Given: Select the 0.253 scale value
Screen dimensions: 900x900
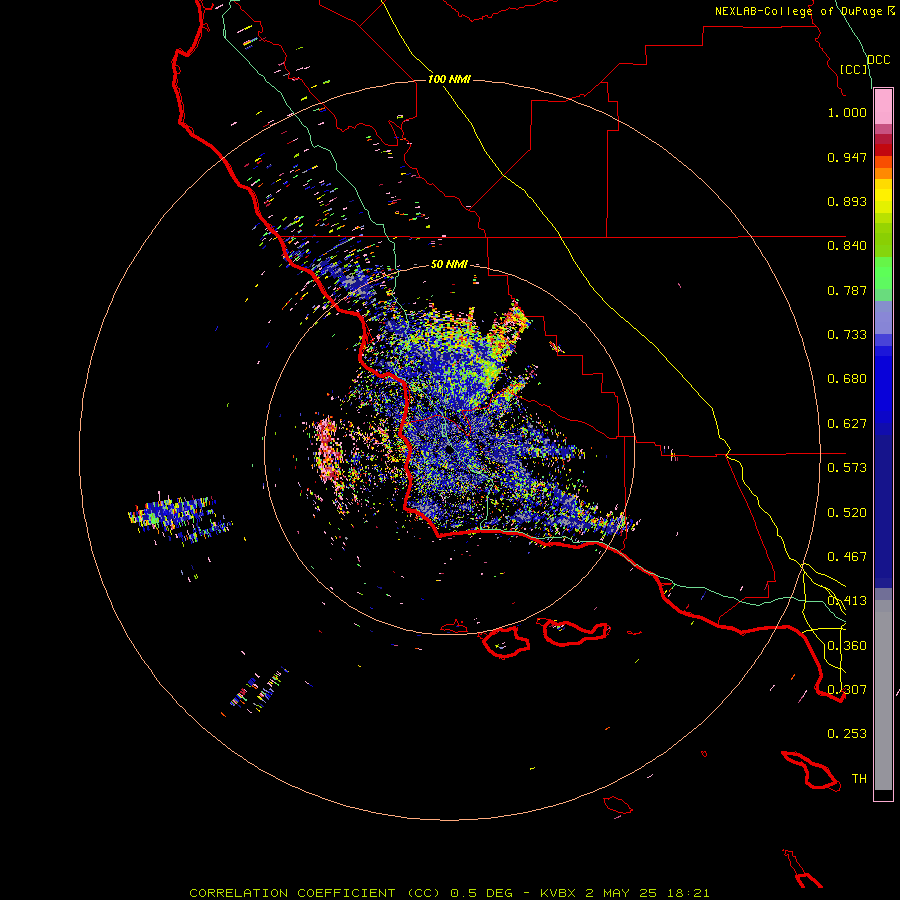Looking at the screenshot, I should coord(847,734).
